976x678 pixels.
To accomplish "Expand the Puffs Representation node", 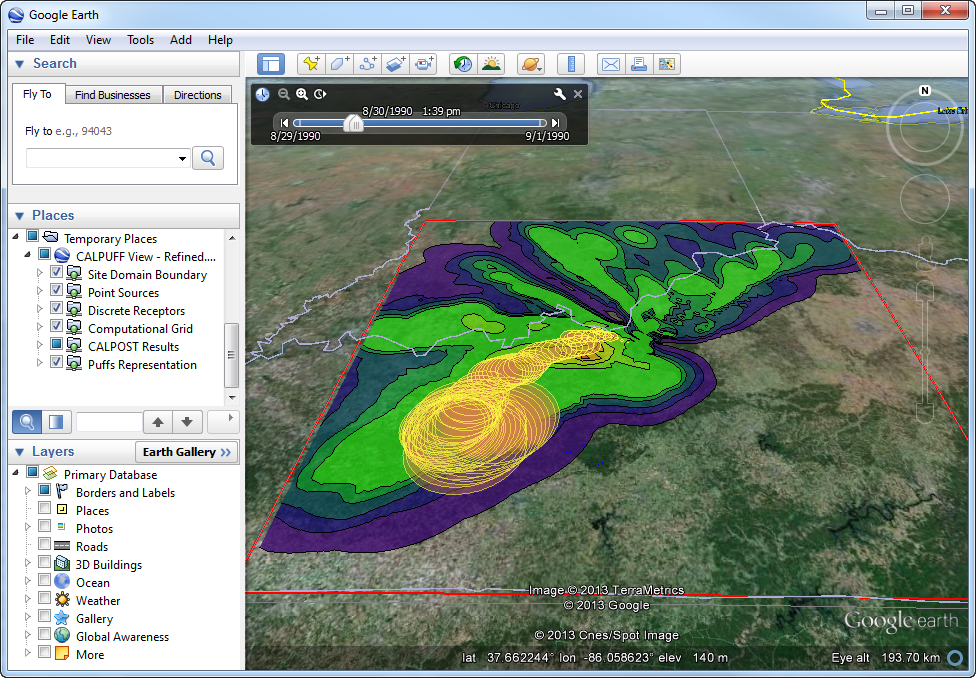I will tap(40, 362).
